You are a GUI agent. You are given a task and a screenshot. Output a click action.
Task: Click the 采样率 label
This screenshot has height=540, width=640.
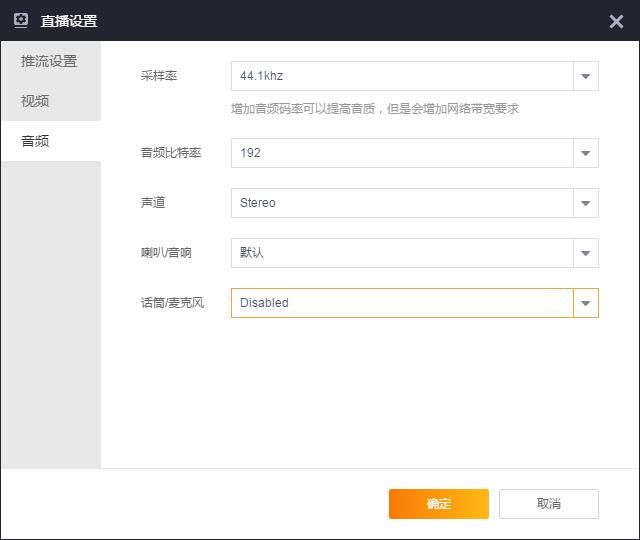click(159, 76)
